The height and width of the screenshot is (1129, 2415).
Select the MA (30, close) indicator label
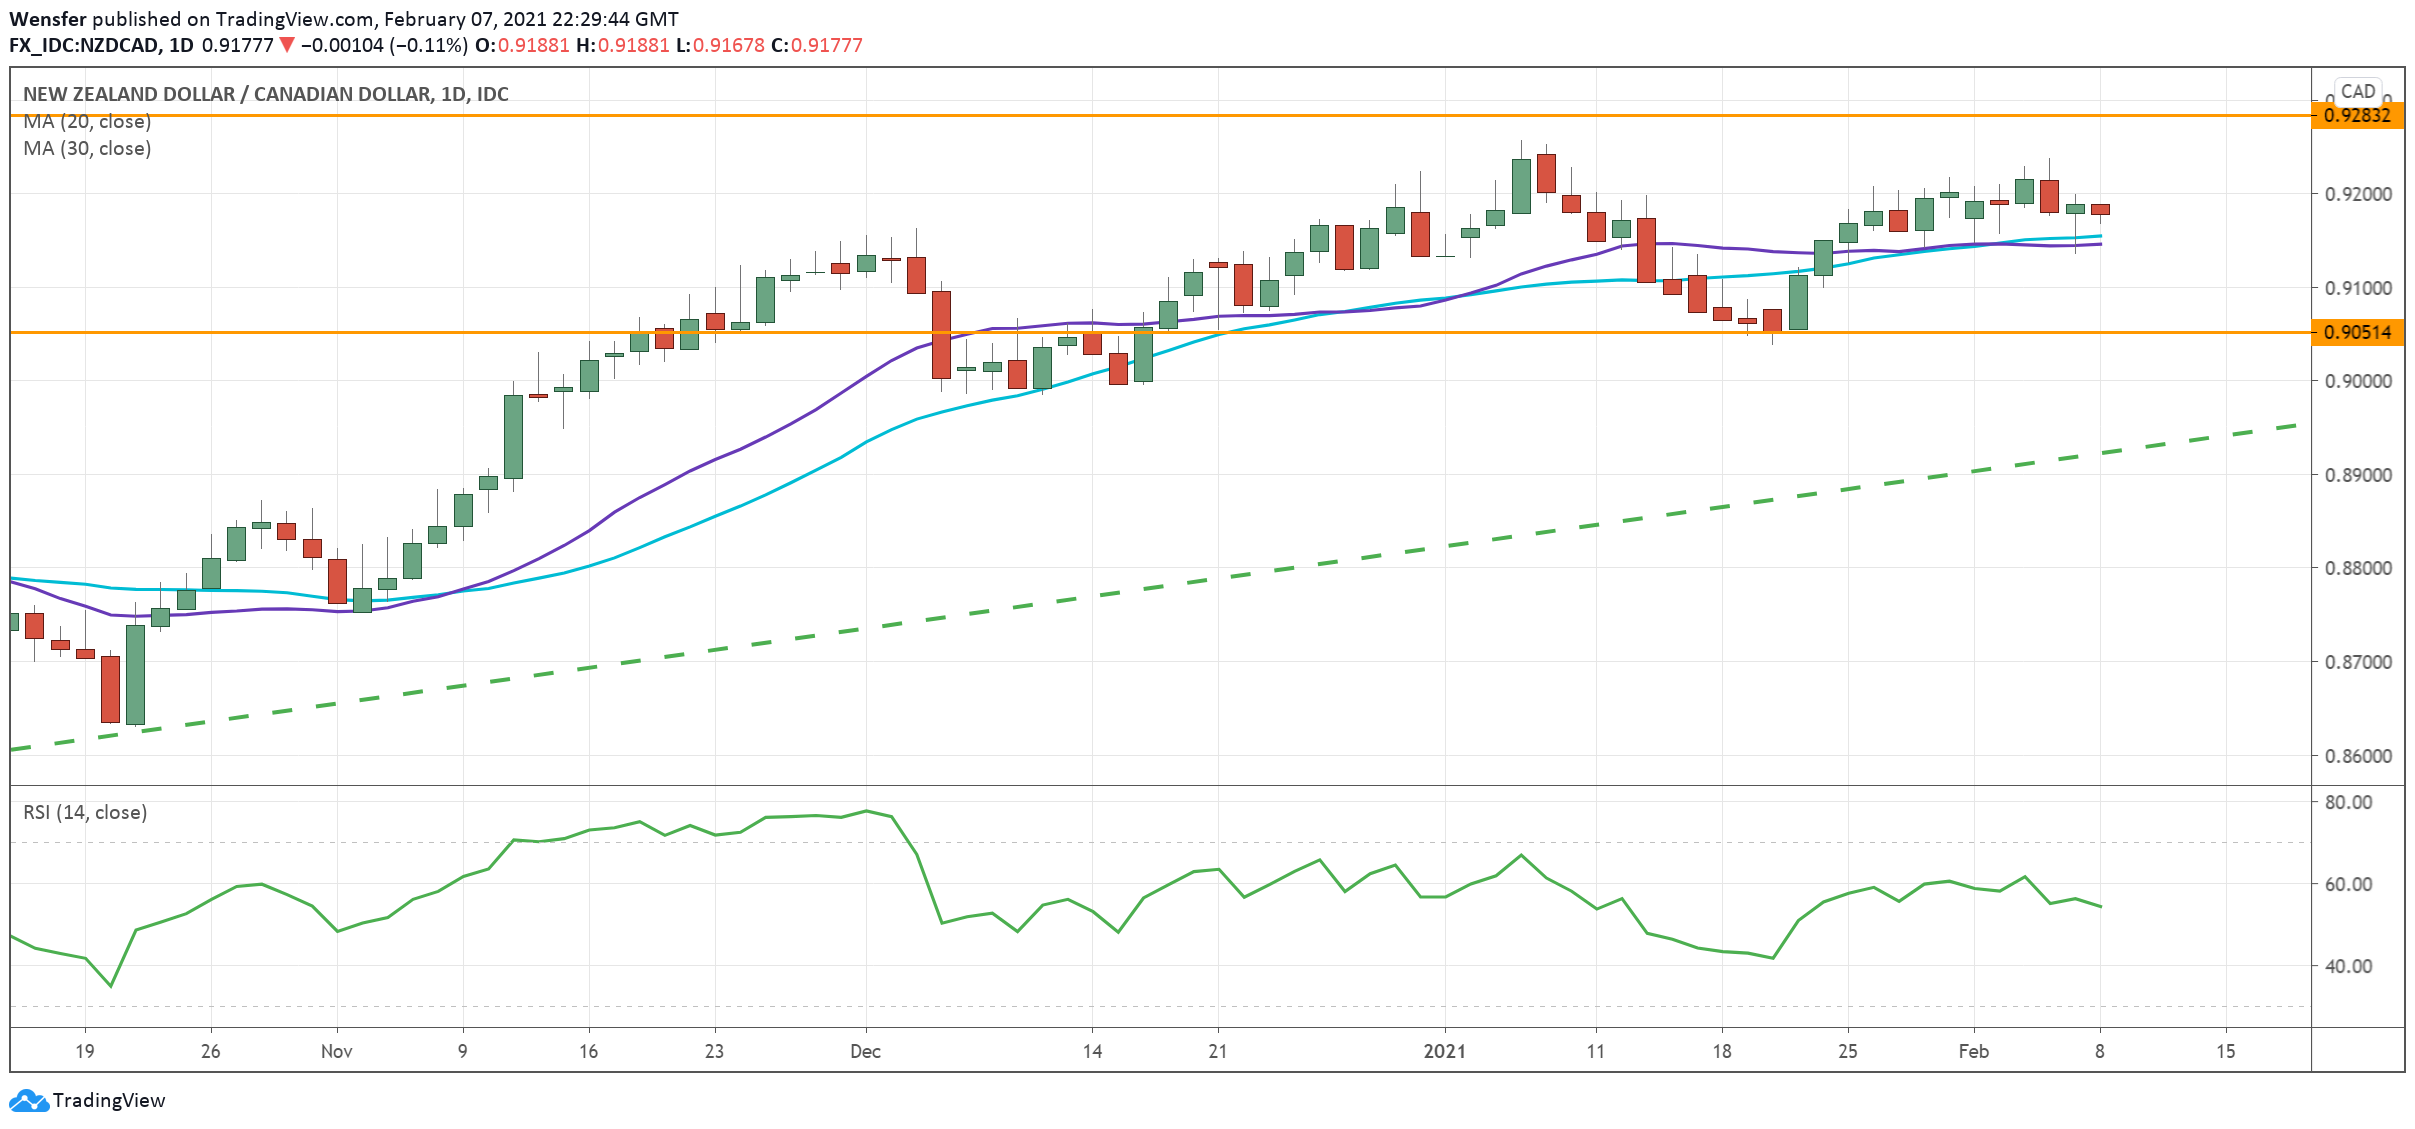85,150
